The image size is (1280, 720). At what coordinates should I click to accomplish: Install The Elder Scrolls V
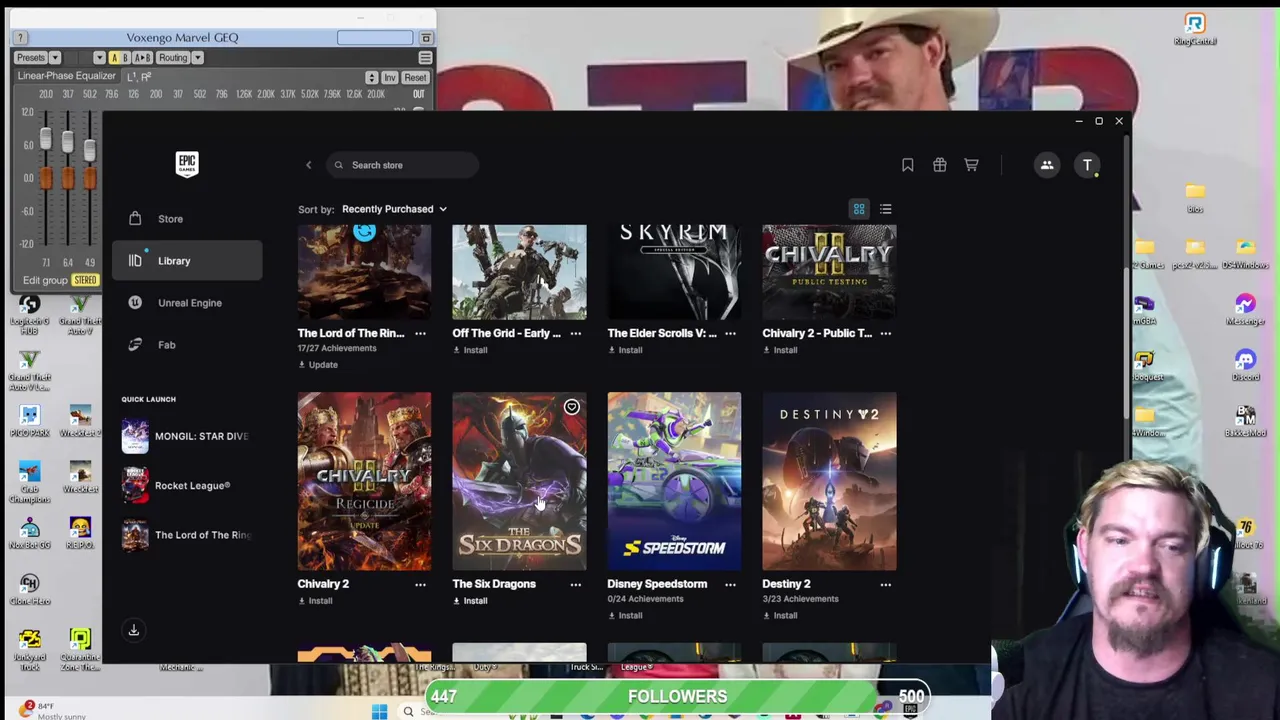pyautogui.click(x=625, y=350)
